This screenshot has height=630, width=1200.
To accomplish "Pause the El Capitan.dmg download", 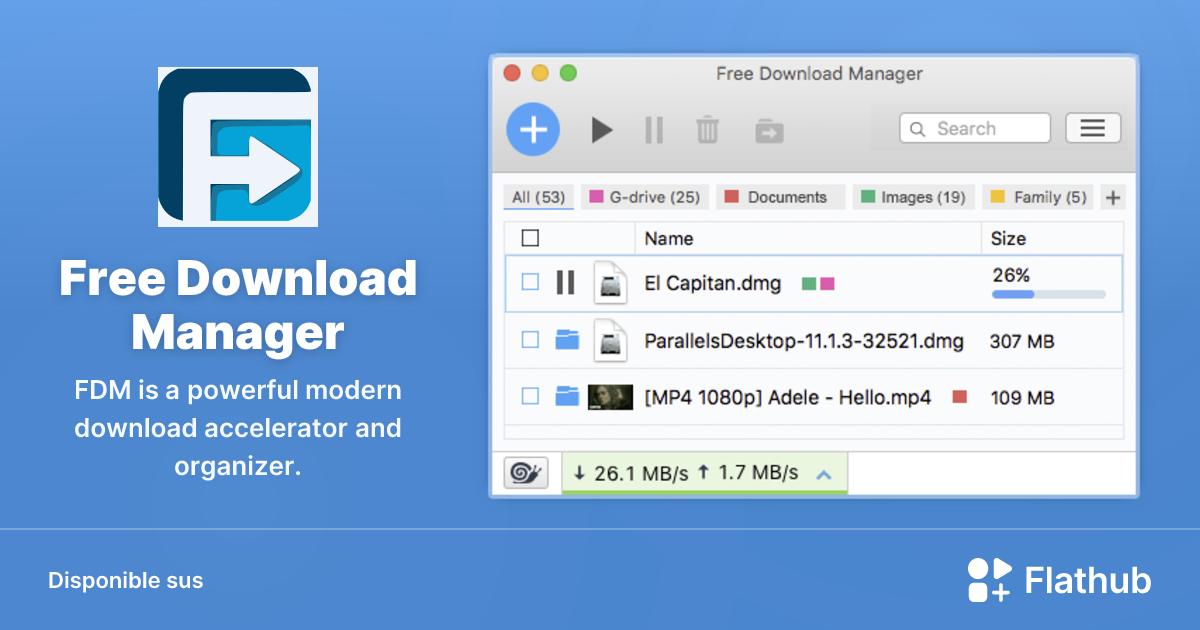I will tap(565, 283).
